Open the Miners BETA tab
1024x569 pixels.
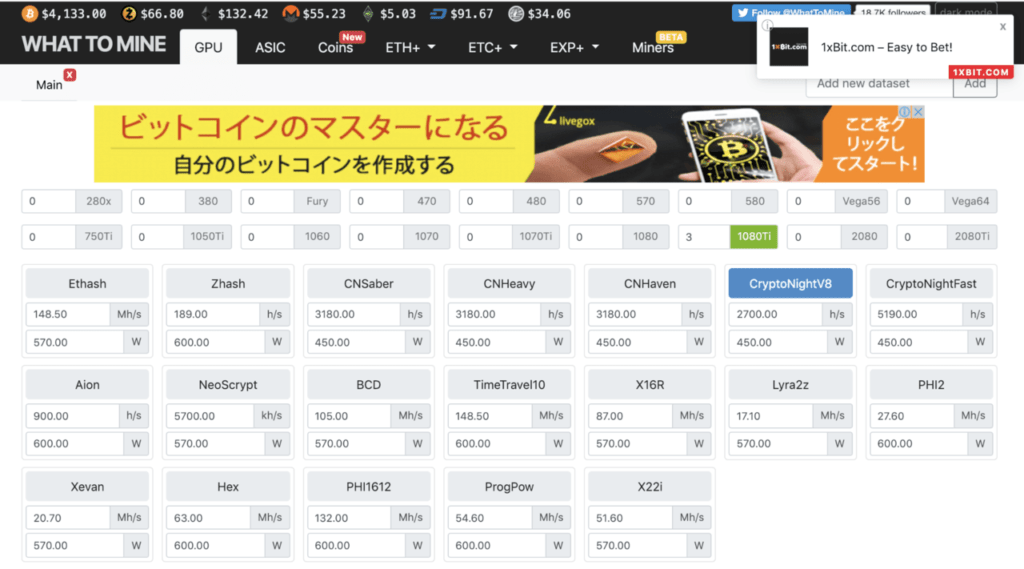[652, 47]
